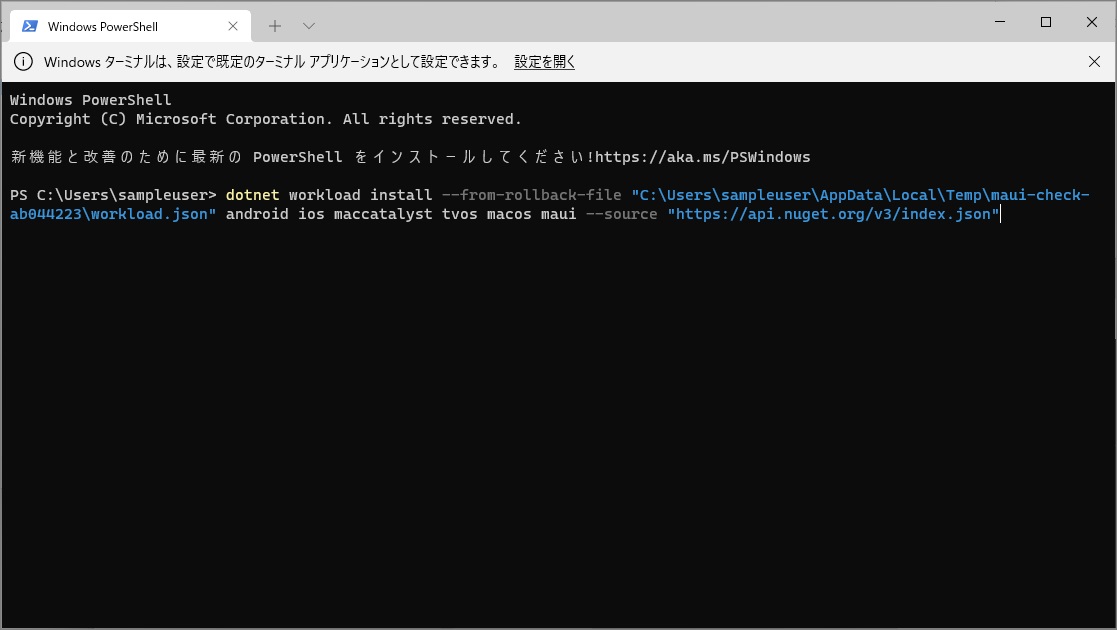Click the word android in the command
Viewport: 1117px width, 630px height.
256,214
